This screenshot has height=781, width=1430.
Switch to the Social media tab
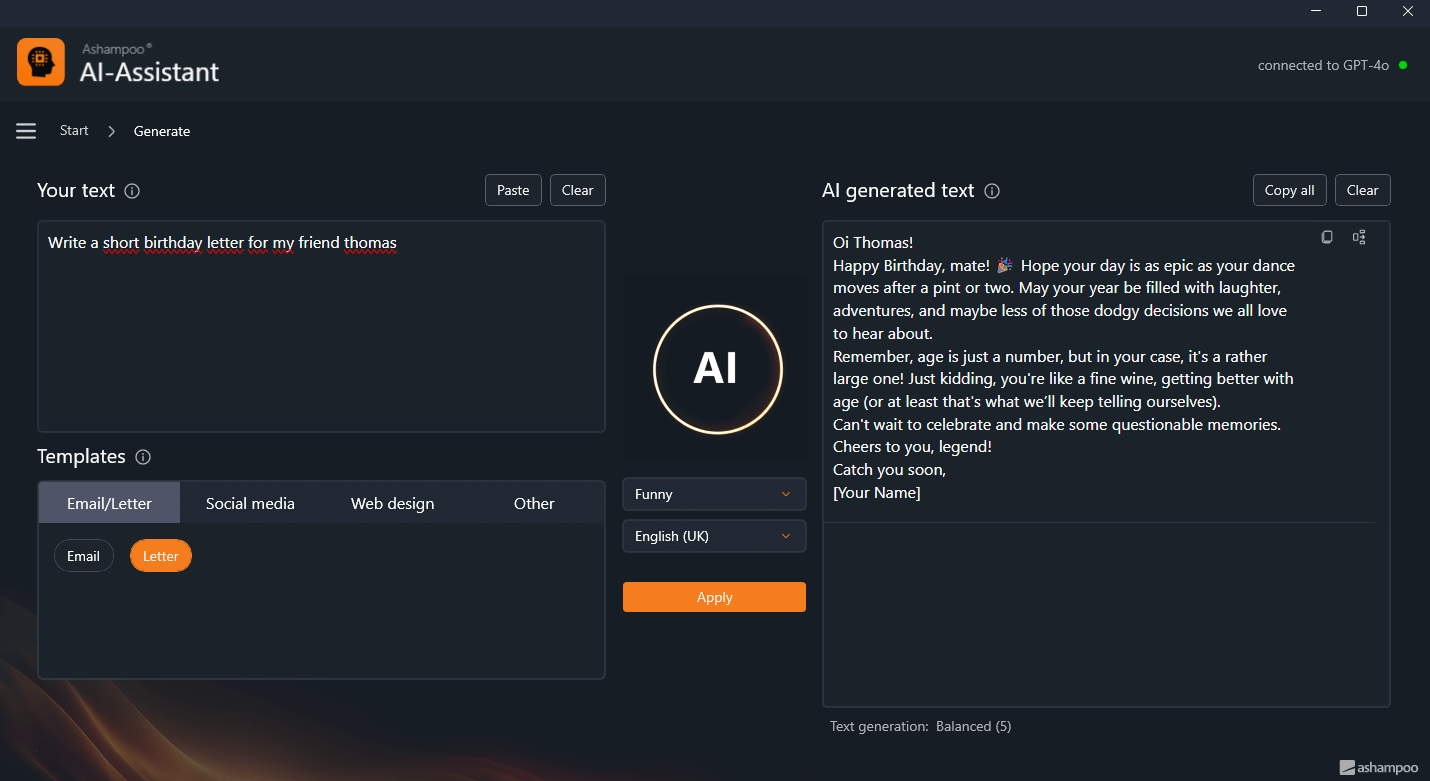tap(250, 503)
